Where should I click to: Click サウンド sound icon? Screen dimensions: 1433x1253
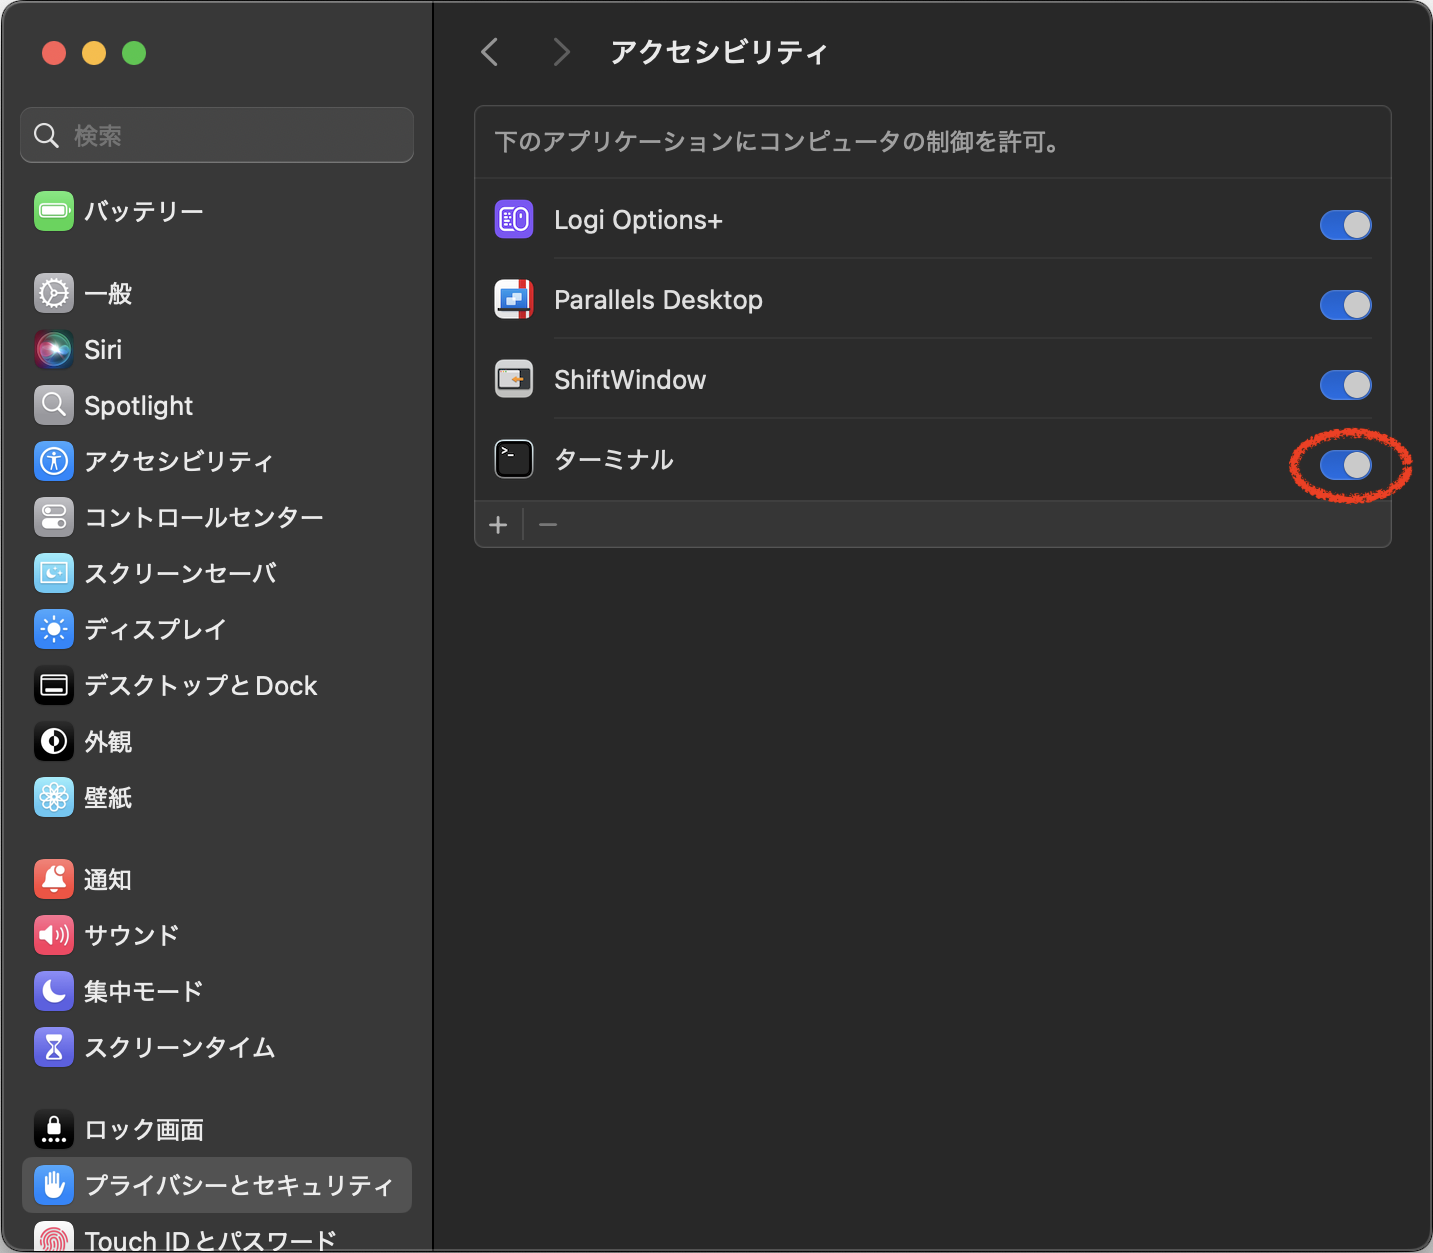[54, 935]
